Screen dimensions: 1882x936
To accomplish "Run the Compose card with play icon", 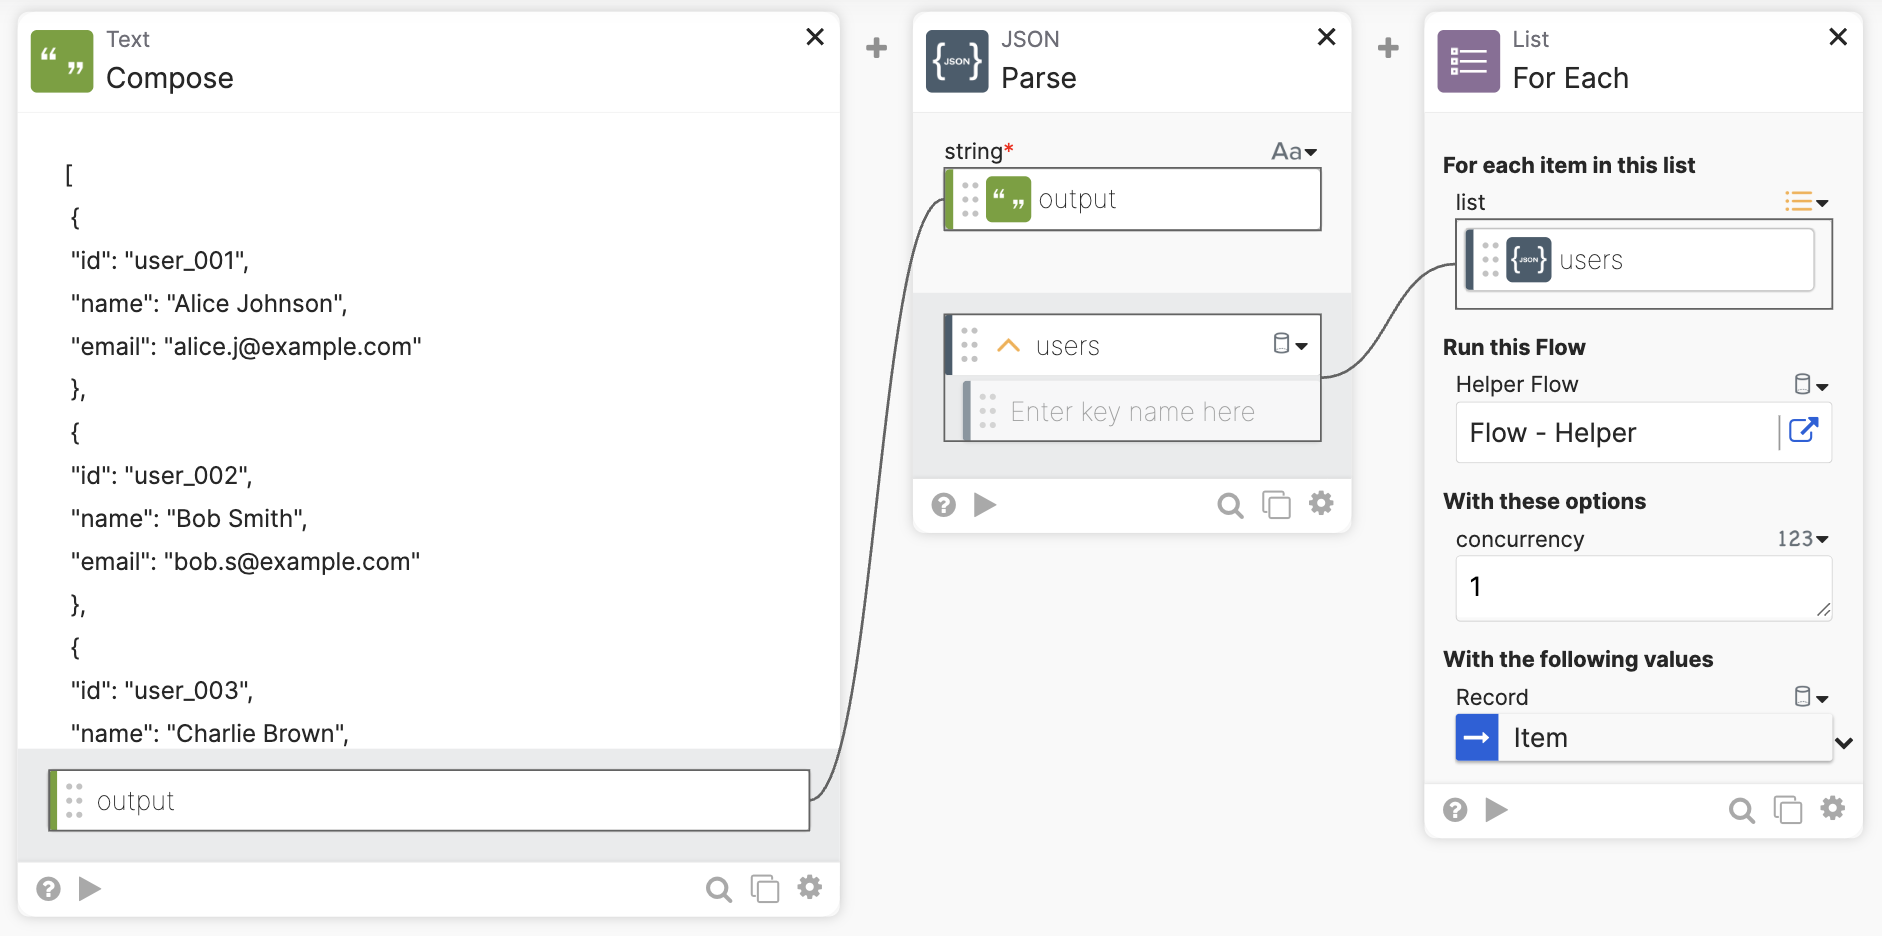I will 90,888.
